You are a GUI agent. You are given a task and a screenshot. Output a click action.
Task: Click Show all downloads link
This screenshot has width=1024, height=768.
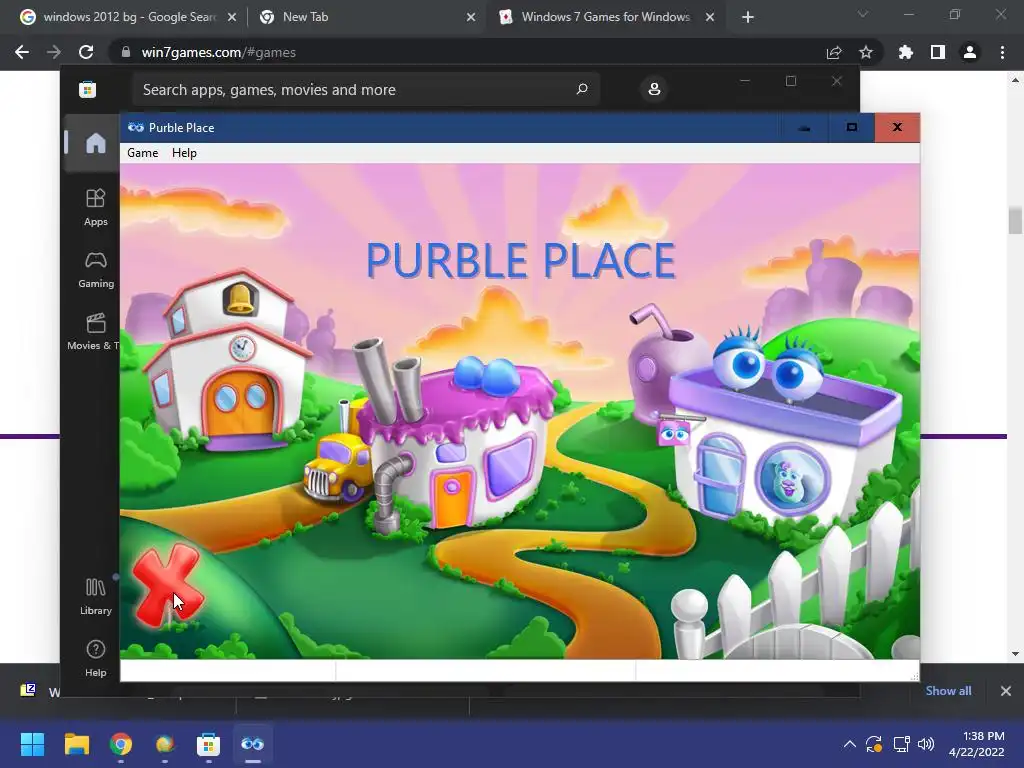click(x=948, y=690)
